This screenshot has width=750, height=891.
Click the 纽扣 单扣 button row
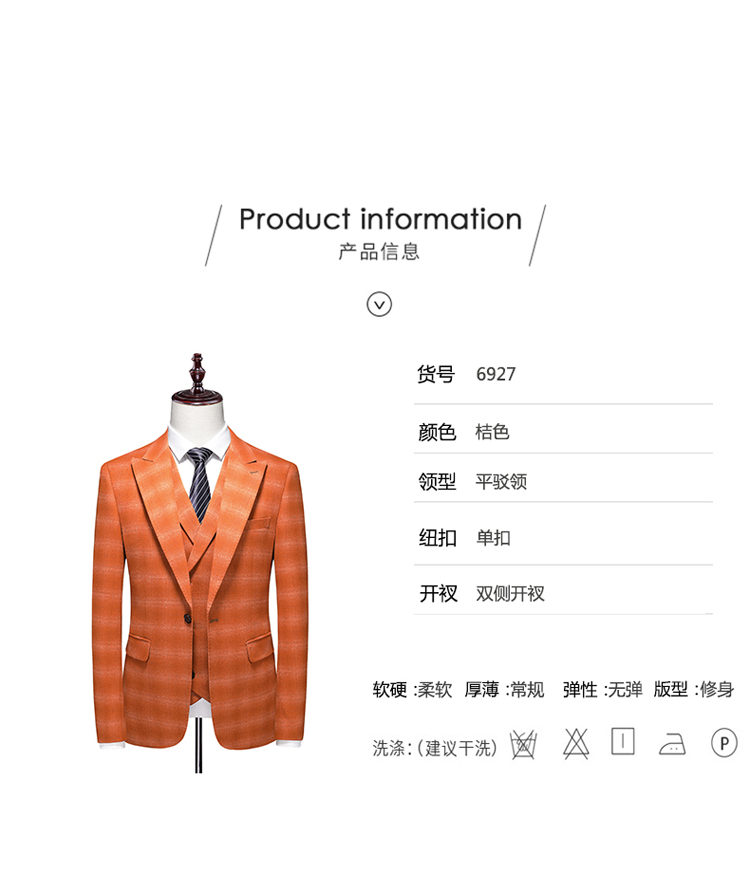562,537
